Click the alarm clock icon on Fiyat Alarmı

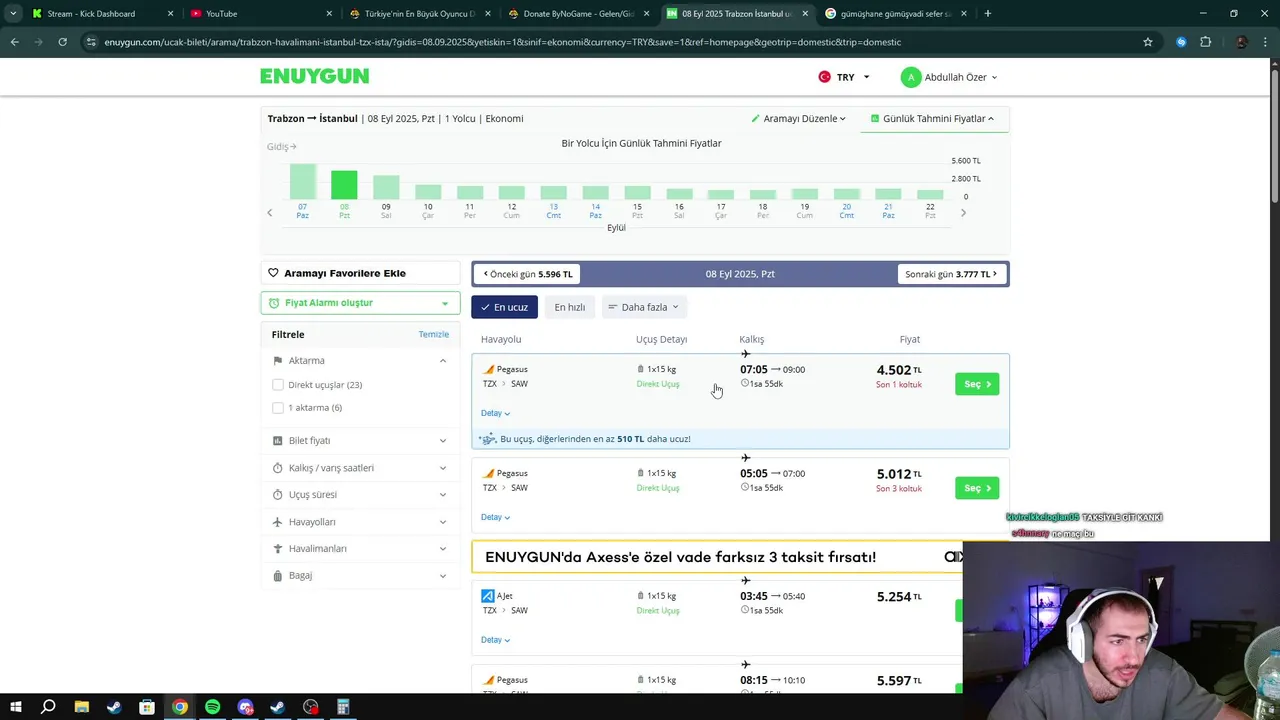click(x=274, y=303)
